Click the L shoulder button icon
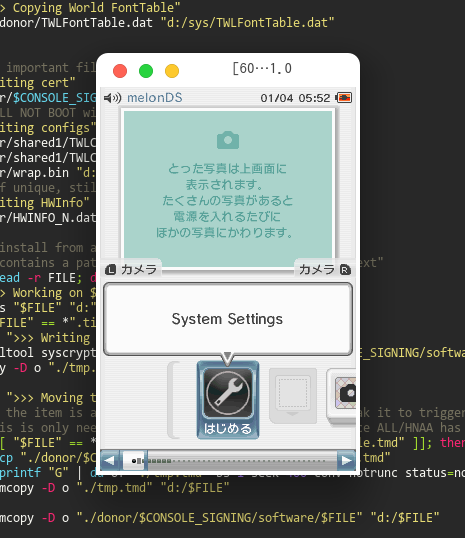465x538 pixels. click(x=111, y=270)
